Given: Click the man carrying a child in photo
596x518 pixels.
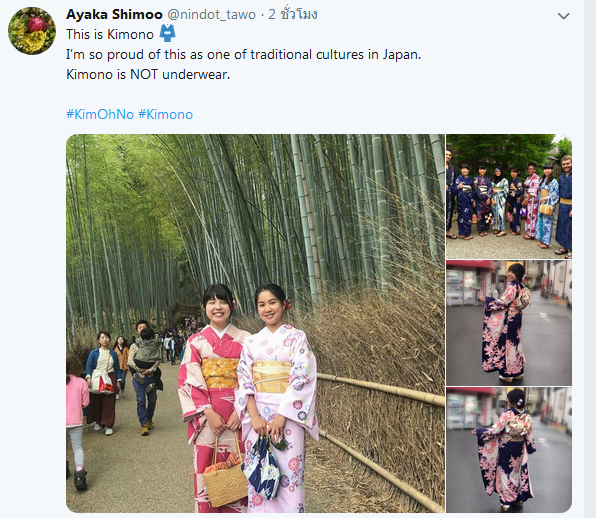Looking at the screenshot, I should click(x=146, y=377).
